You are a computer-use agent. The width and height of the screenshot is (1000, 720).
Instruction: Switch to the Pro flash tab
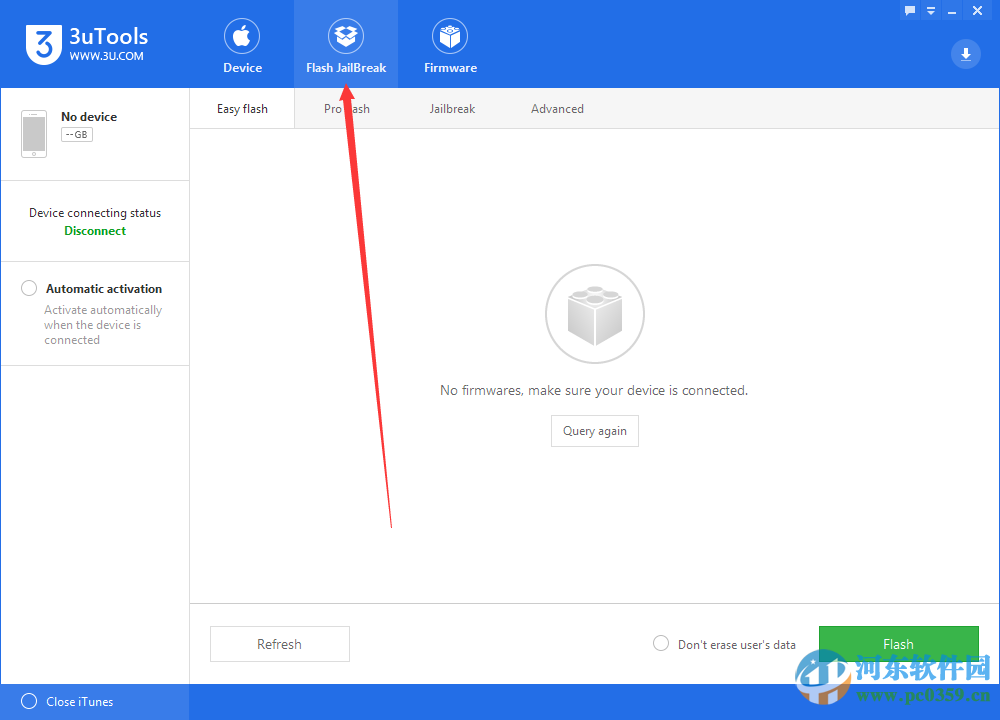click(347, 108)
